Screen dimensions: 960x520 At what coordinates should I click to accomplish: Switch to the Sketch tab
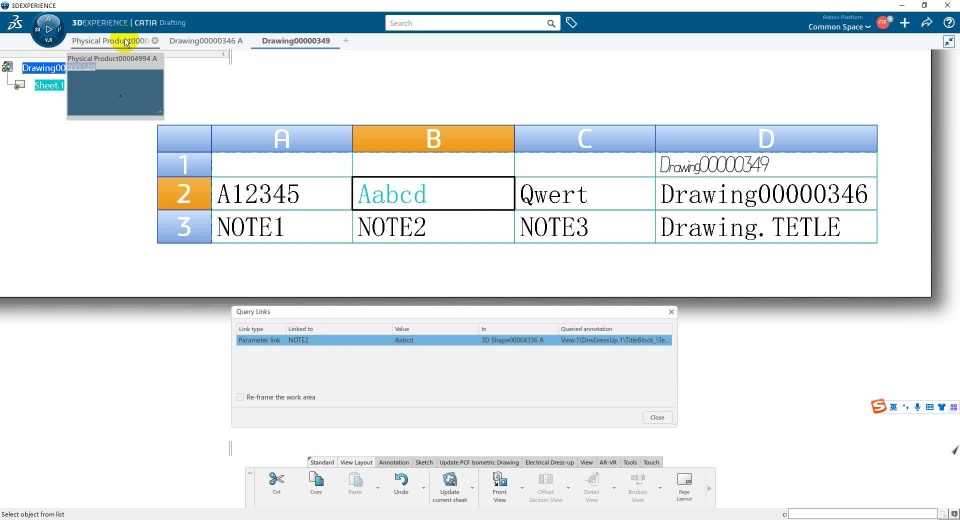click(424, 462)
